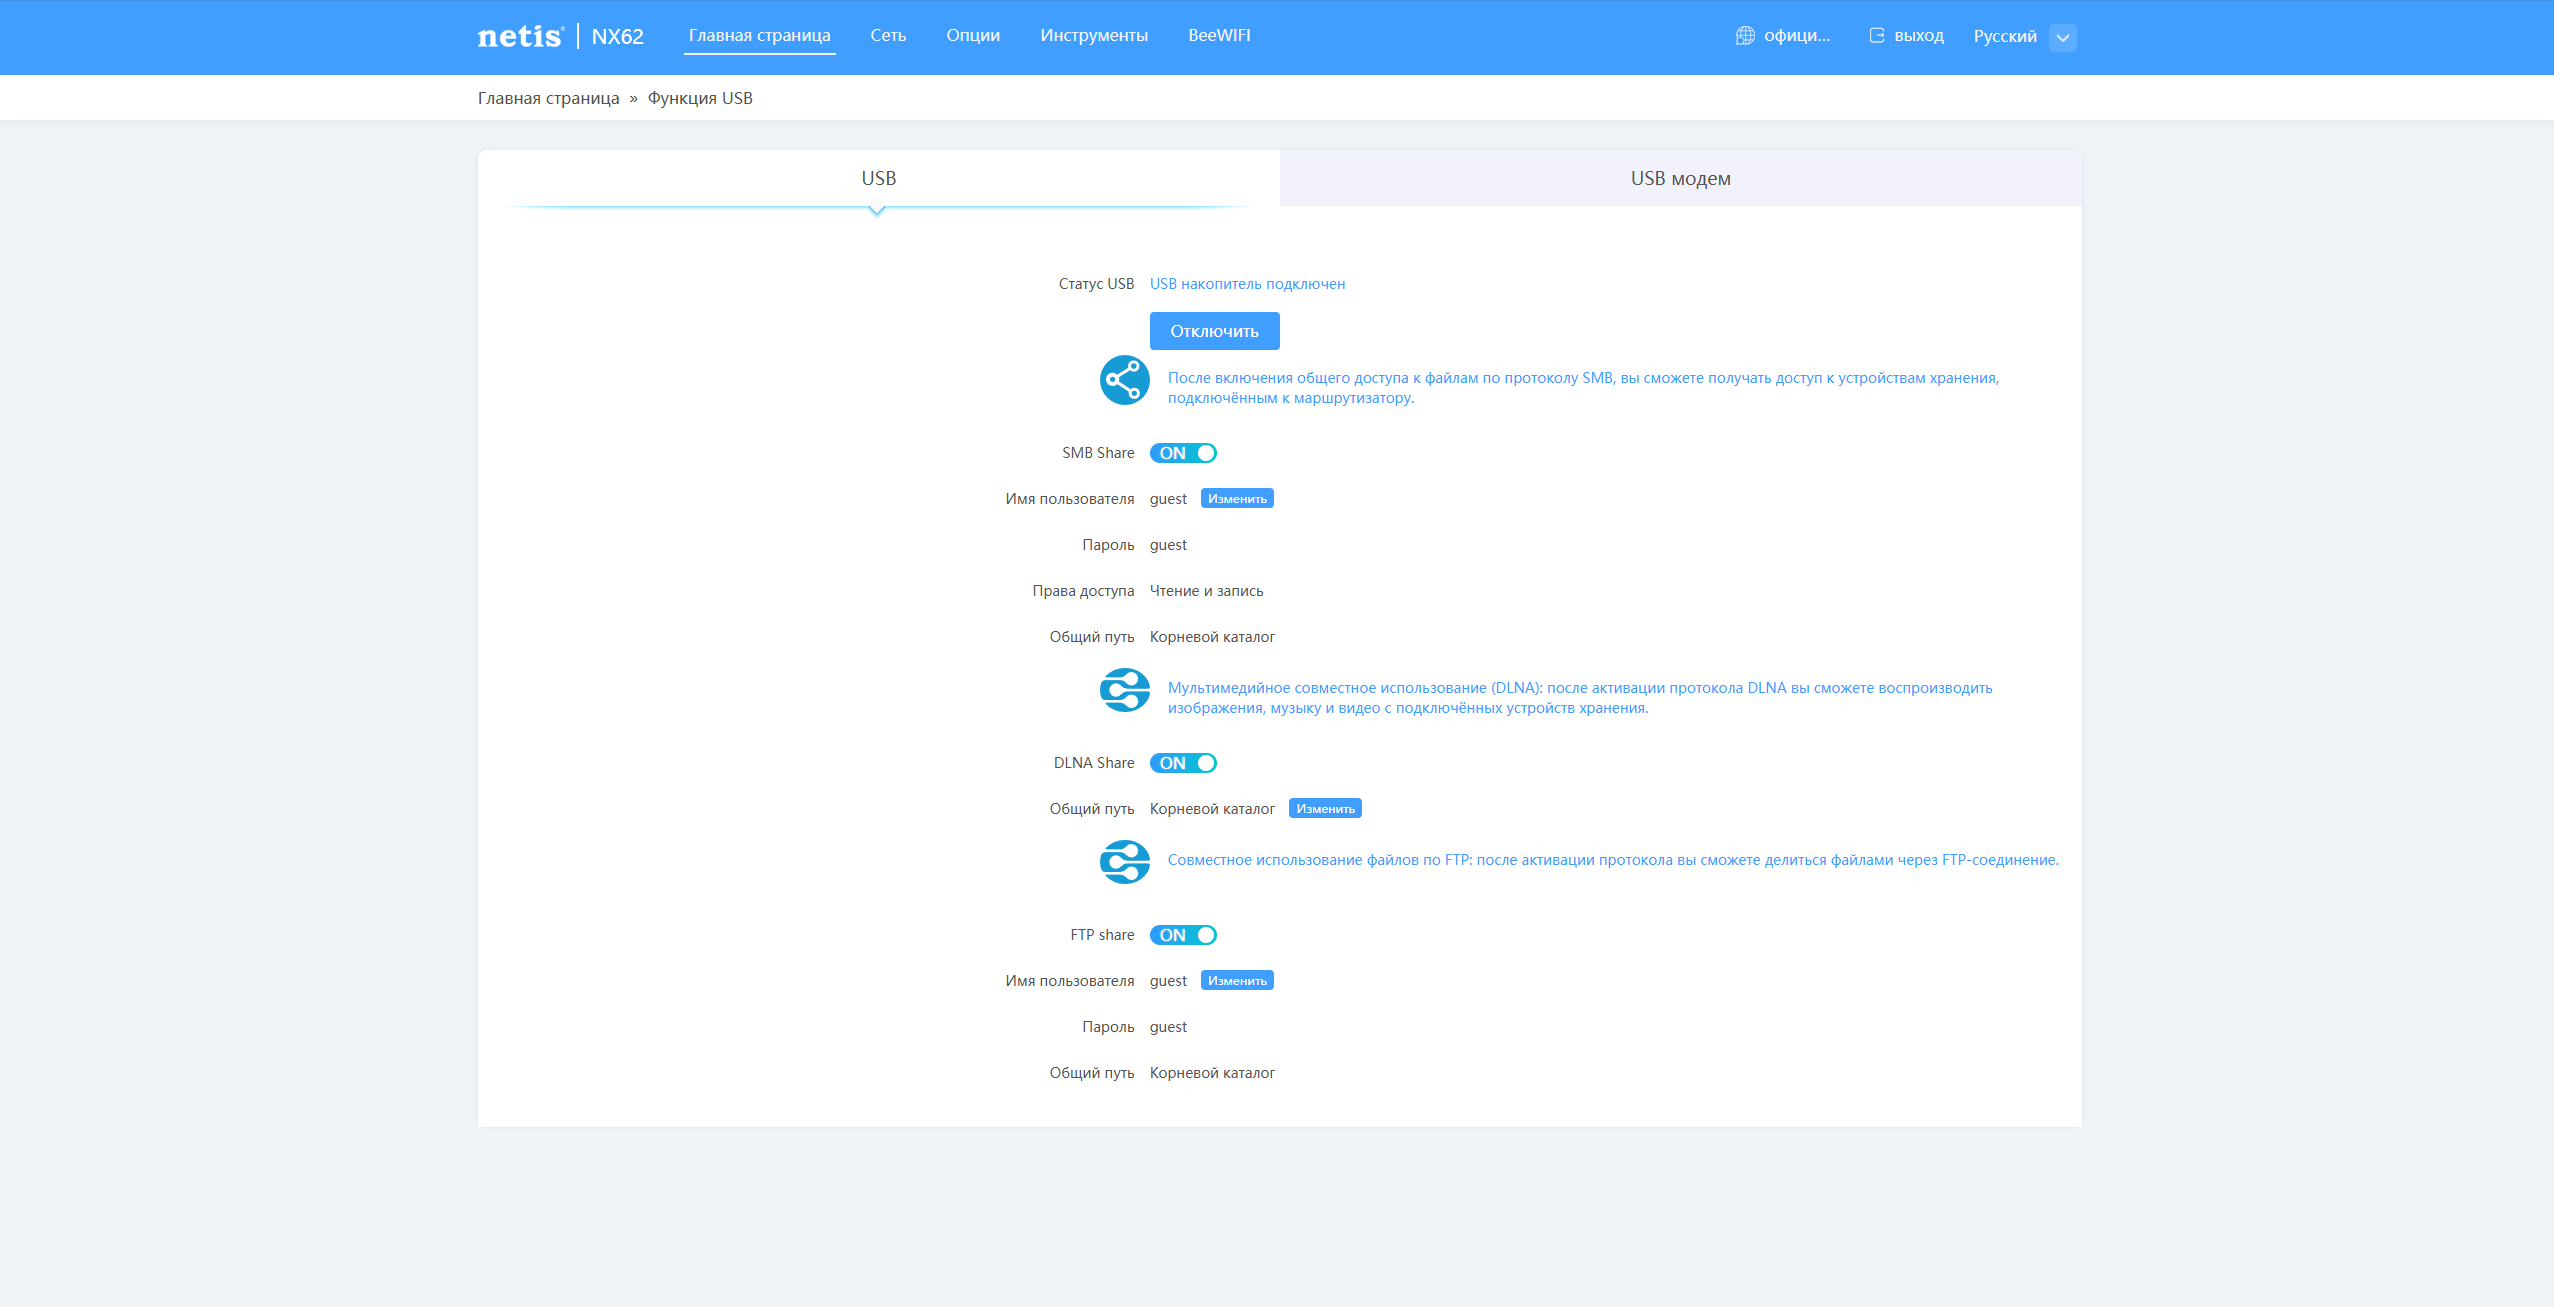
Task: Open the Главная страница menu
Action: click(x=759, y=36)
